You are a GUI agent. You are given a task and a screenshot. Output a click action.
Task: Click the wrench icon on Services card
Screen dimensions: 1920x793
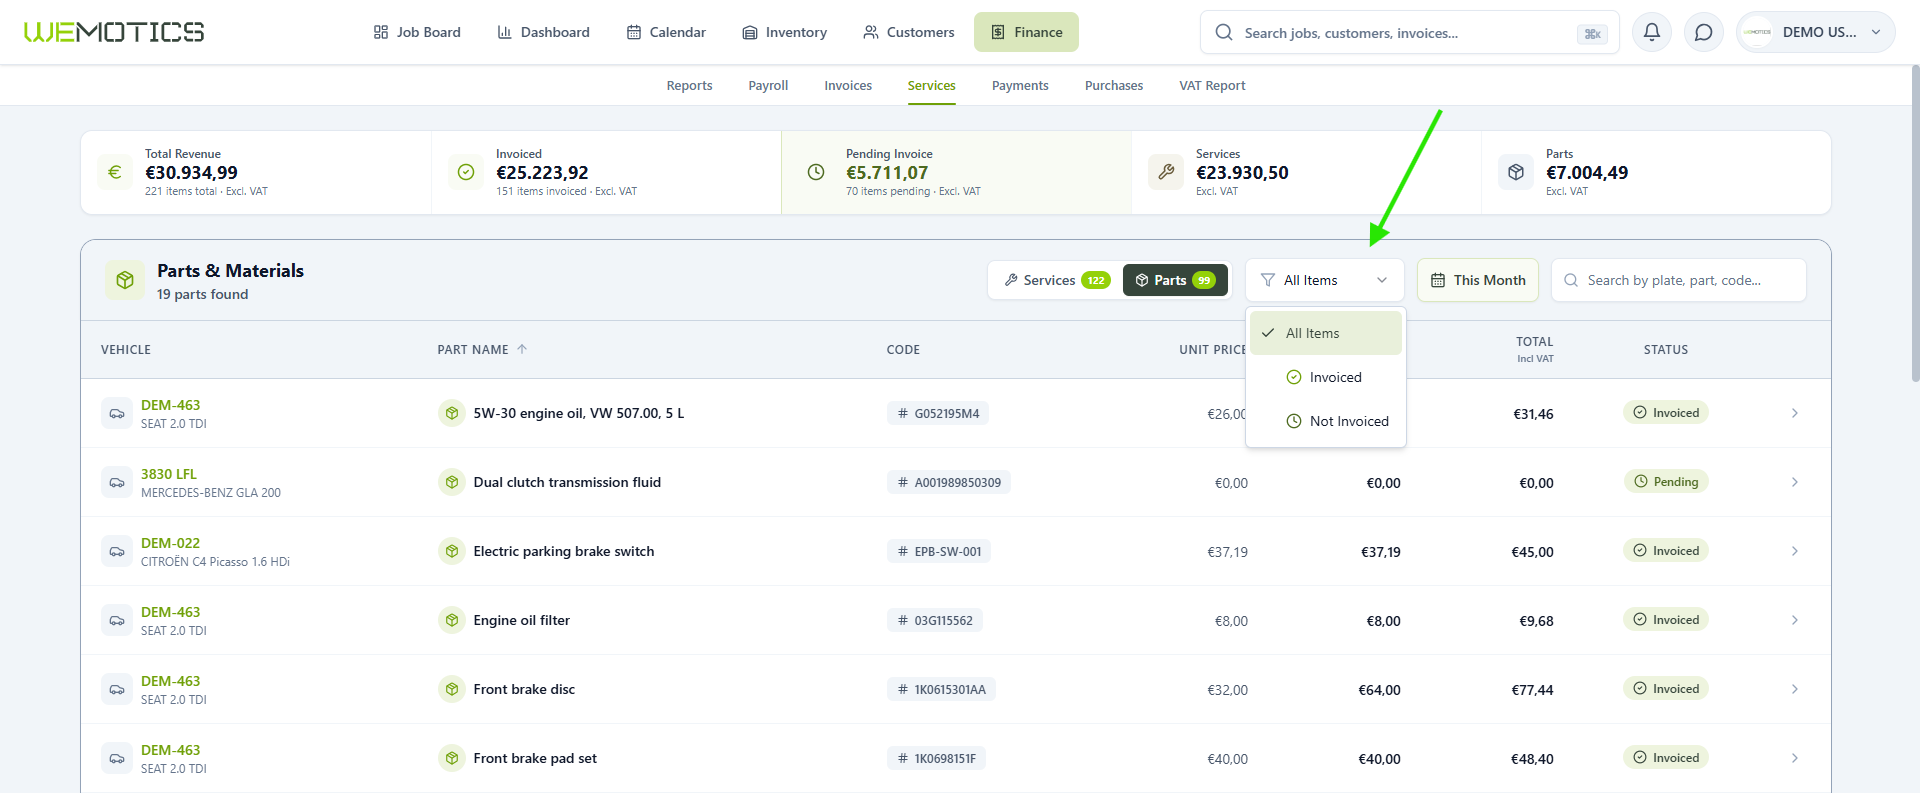click(x=1166, y=172)
